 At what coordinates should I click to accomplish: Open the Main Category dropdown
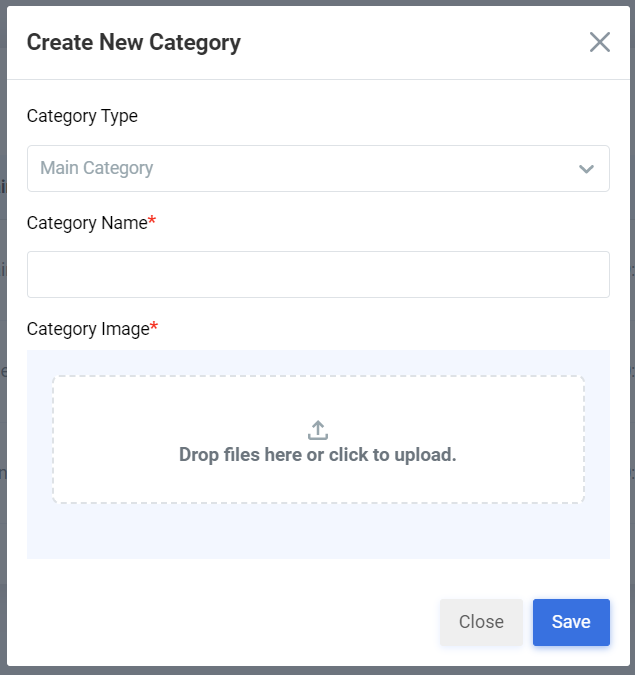[x=318, y=168]
